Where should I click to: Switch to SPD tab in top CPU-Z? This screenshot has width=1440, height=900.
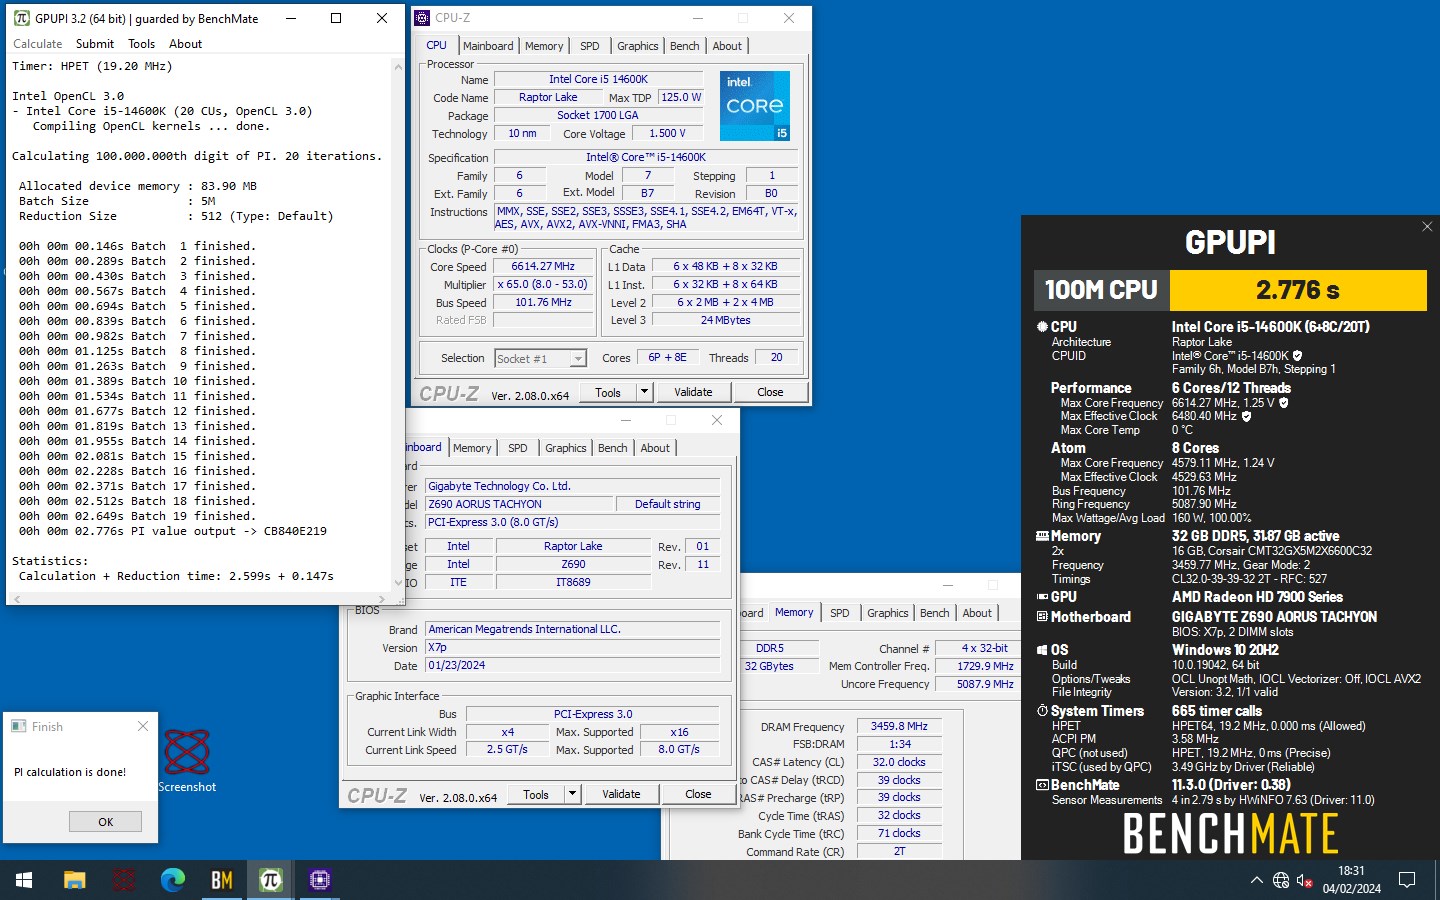tap(590, 46)
